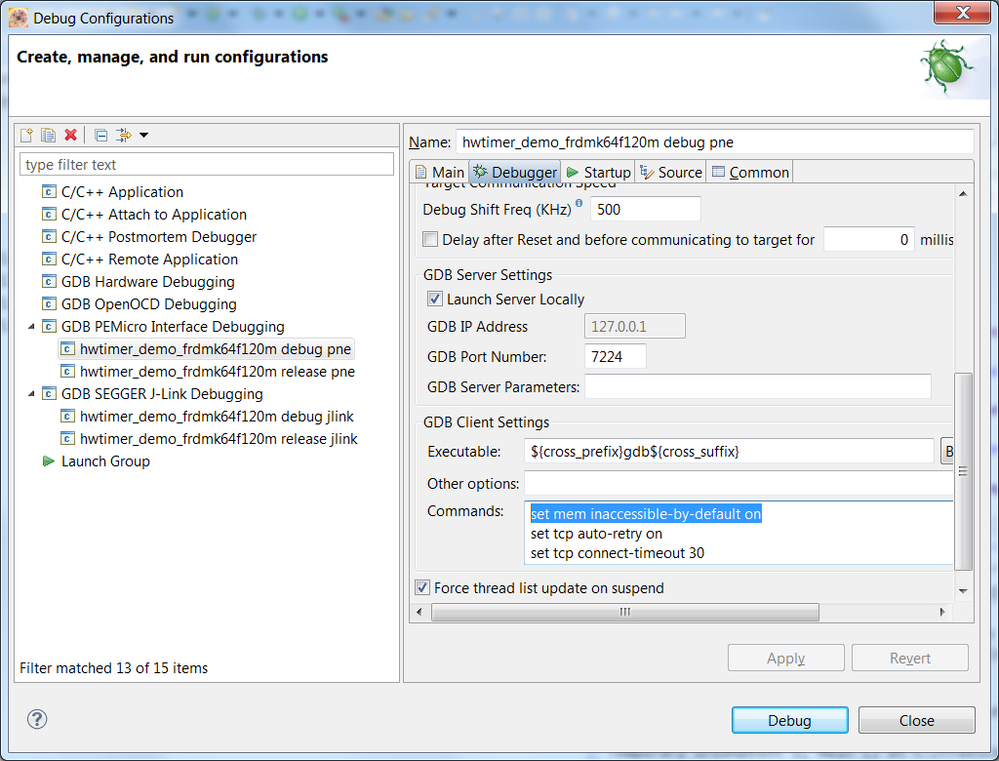Toggle Force thread list update on suspend
Viewport: 999px width, 761px height.
tap(423, 588)
